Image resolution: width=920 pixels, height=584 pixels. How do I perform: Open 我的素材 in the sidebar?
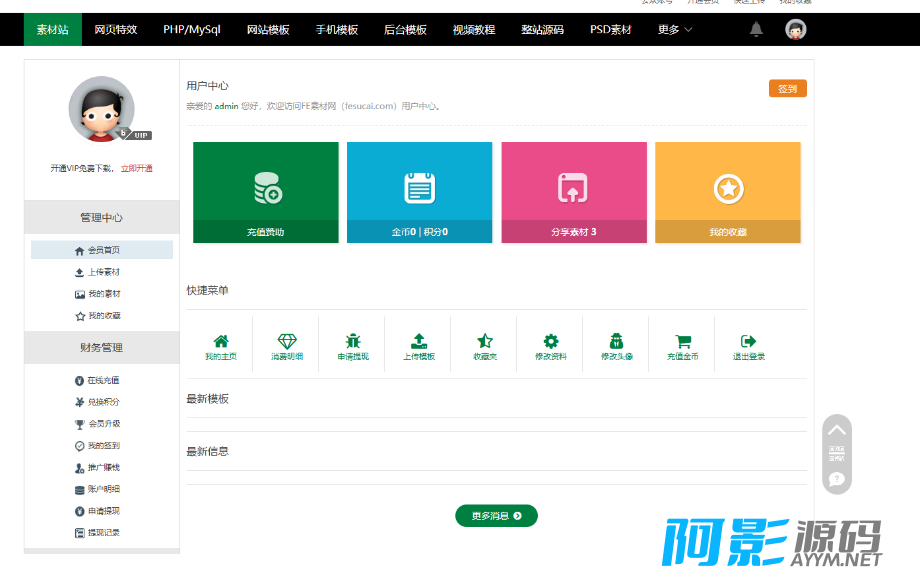(97, 294)
